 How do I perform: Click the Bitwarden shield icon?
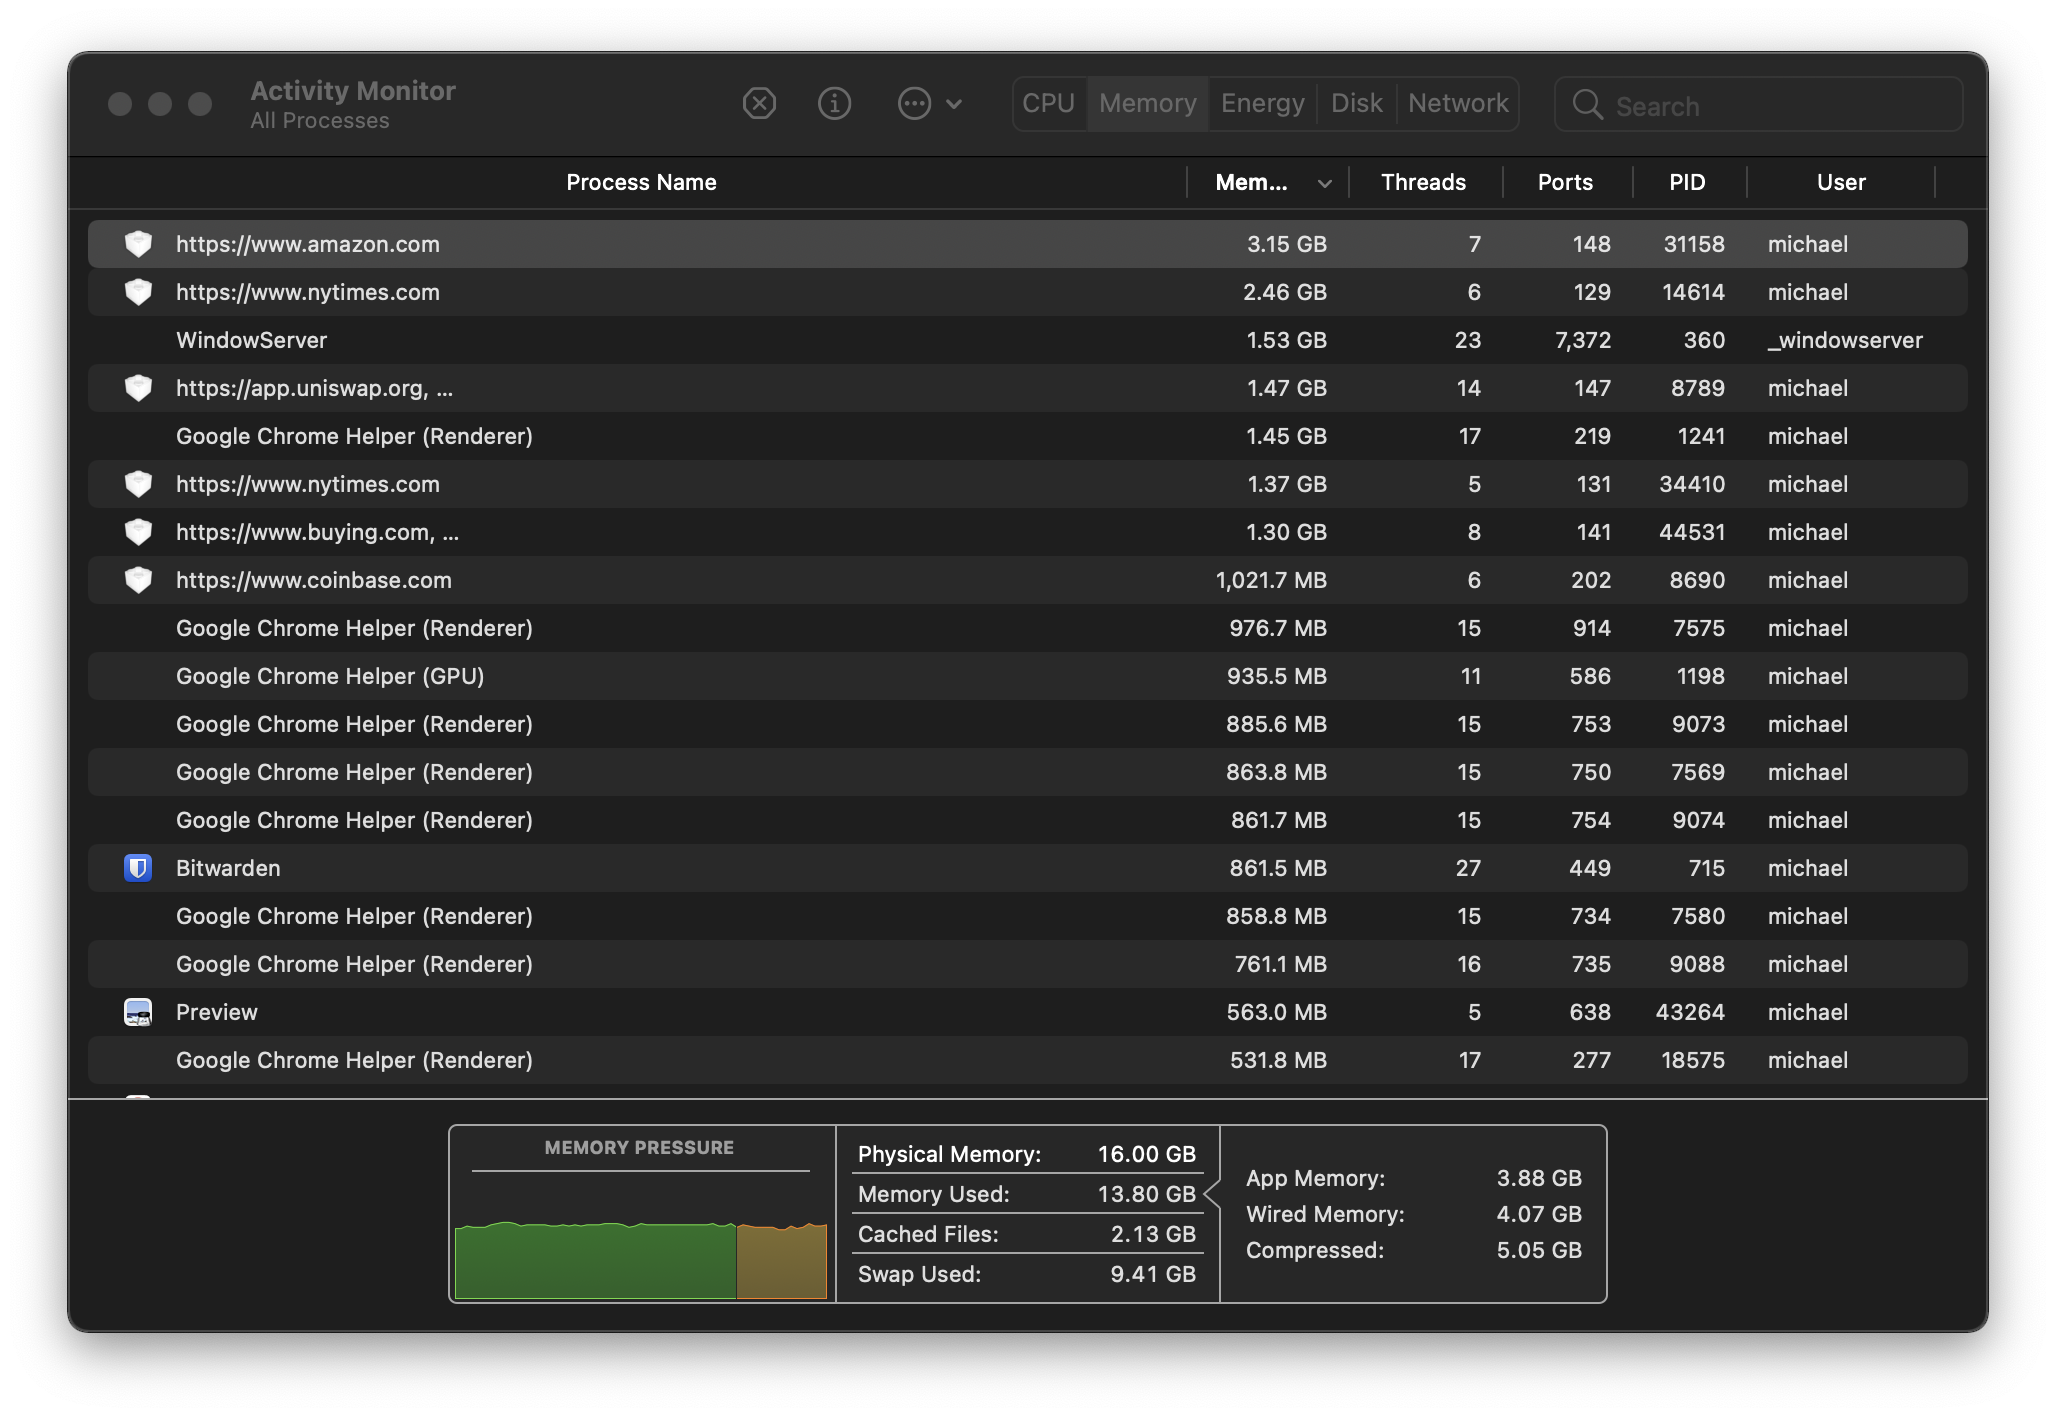pyautogui.click(x=138, y=868)
